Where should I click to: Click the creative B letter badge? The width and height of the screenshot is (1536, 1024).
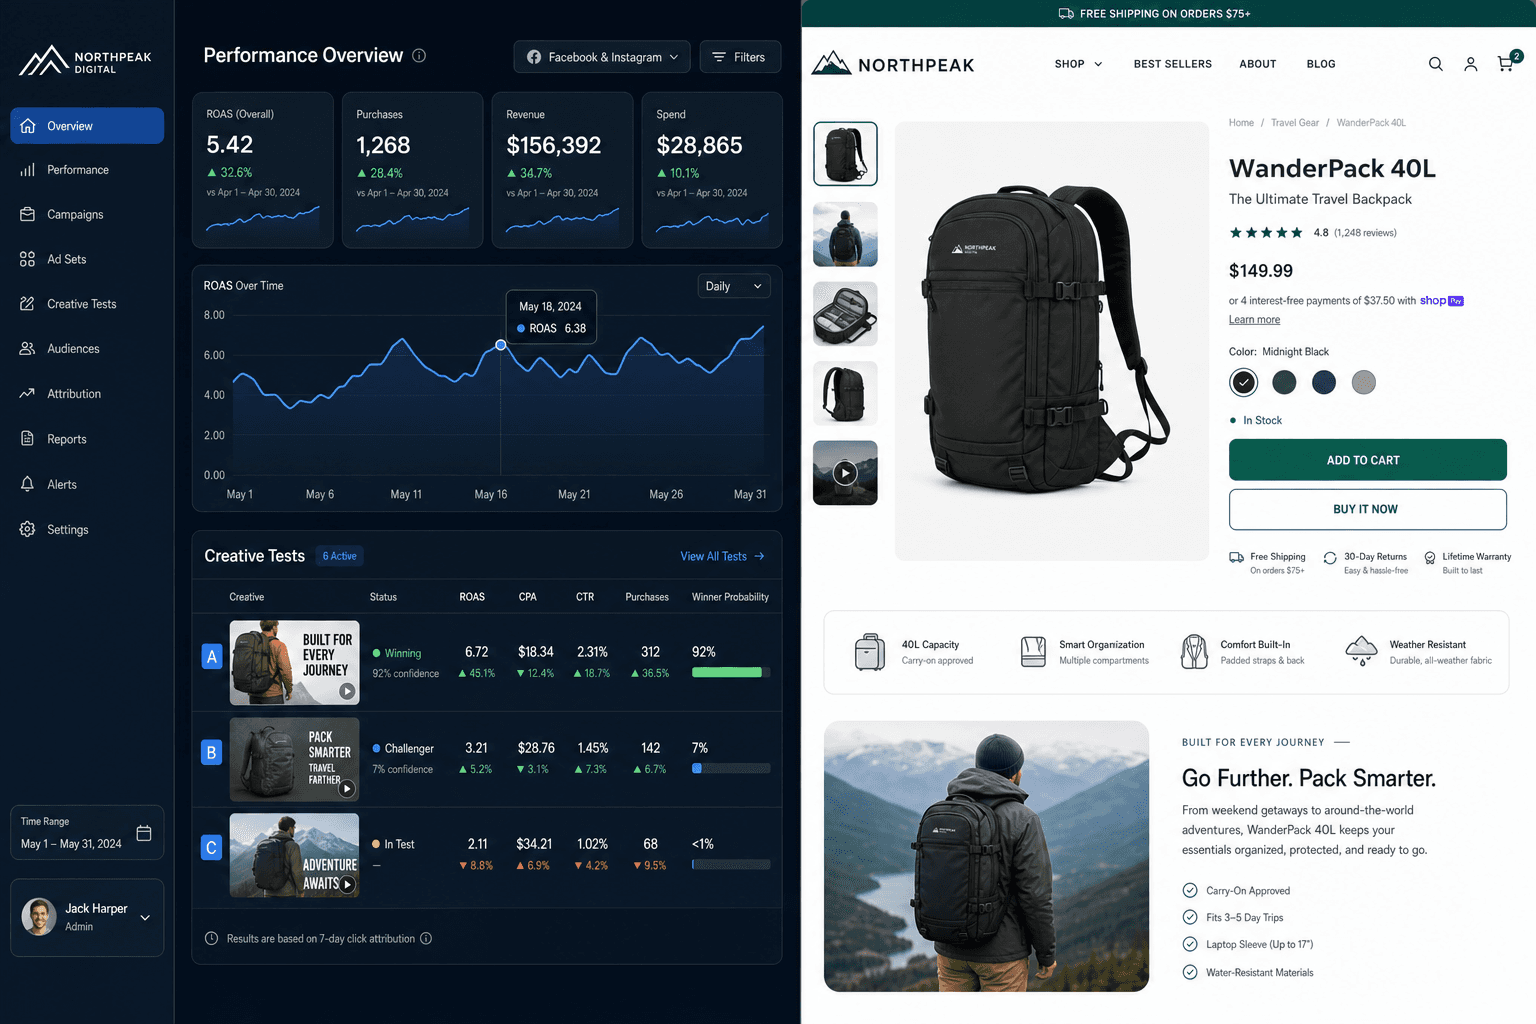pyautogui.click(x=211, y=752)
